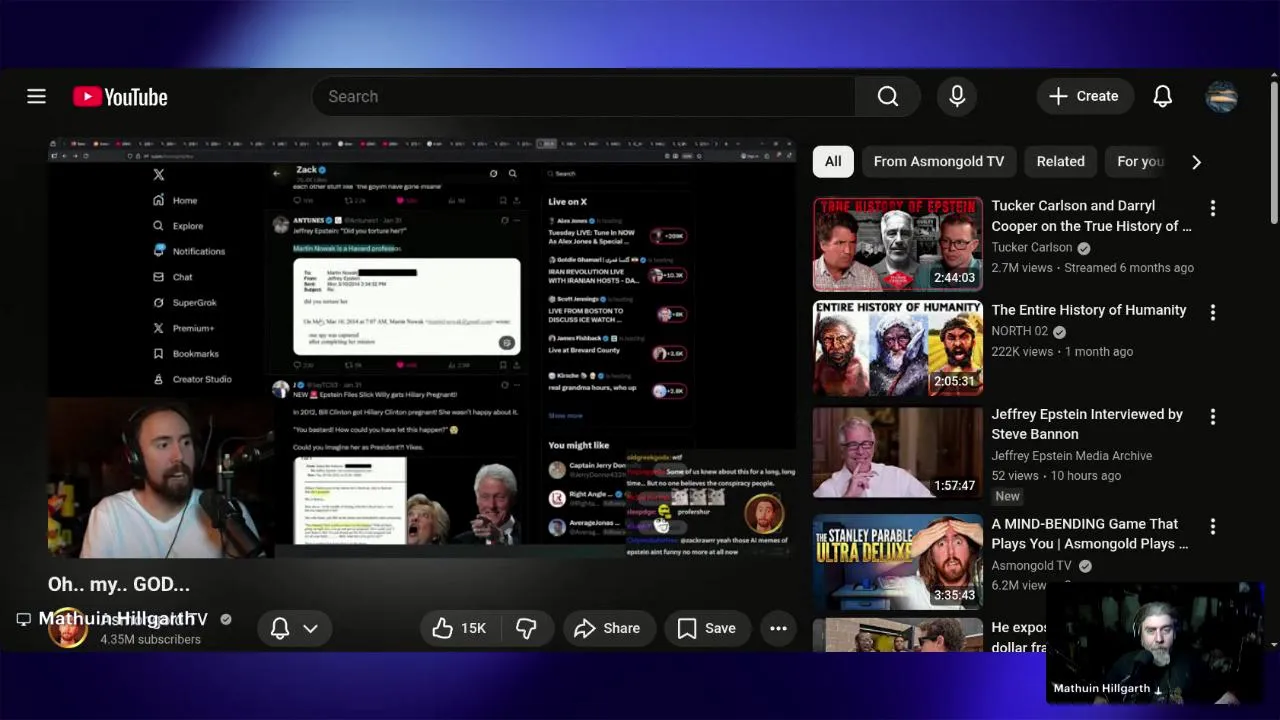1280x720 pixels.
Task: Share the video
Action: (607, 628)
